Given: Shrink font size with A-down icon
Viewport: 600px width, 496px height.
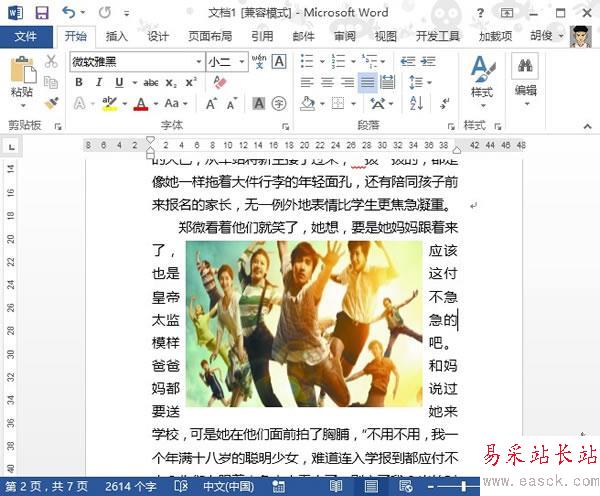Looking at the screenshot, I should (232, 103).
